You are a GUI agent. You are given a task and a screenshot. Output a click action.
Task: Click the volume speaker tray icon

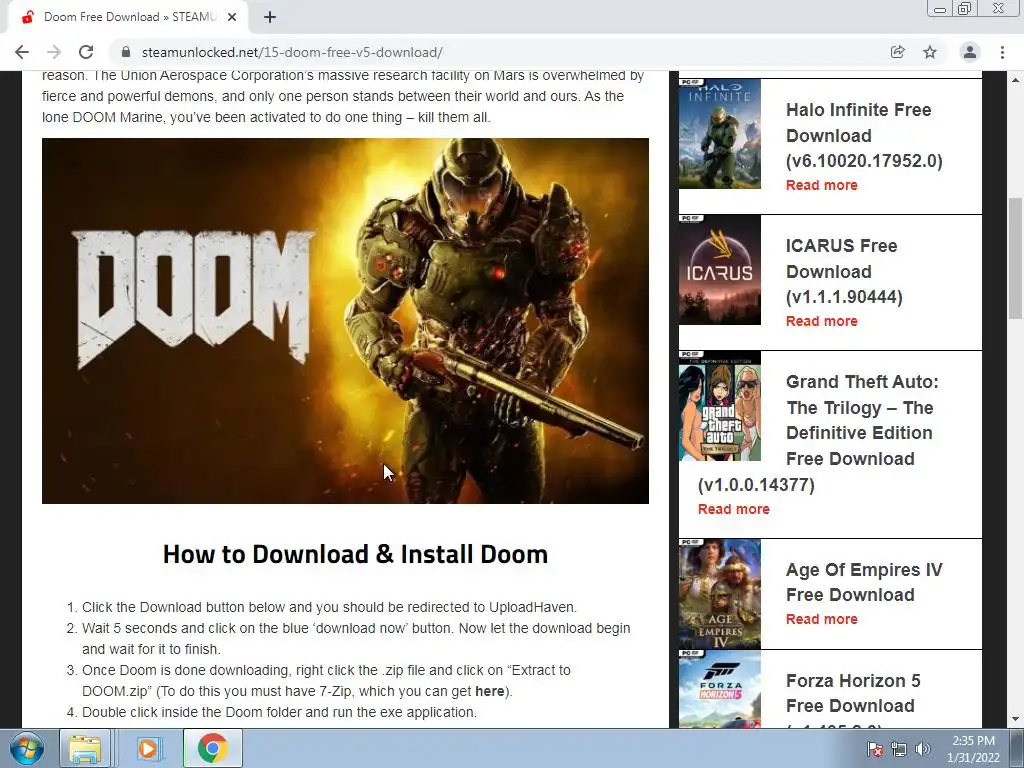(x=923, y=749)
